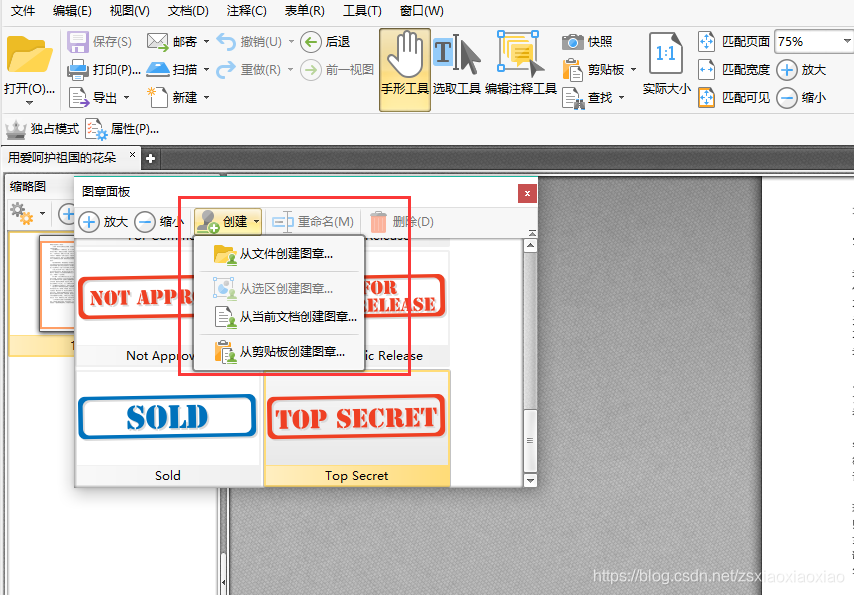Expand the Clipboard (剪贴板) dropdown arrow
Image resolution: width=854 pixels, height=595 pixels.
pyautogui.click(x=633, y=70)
